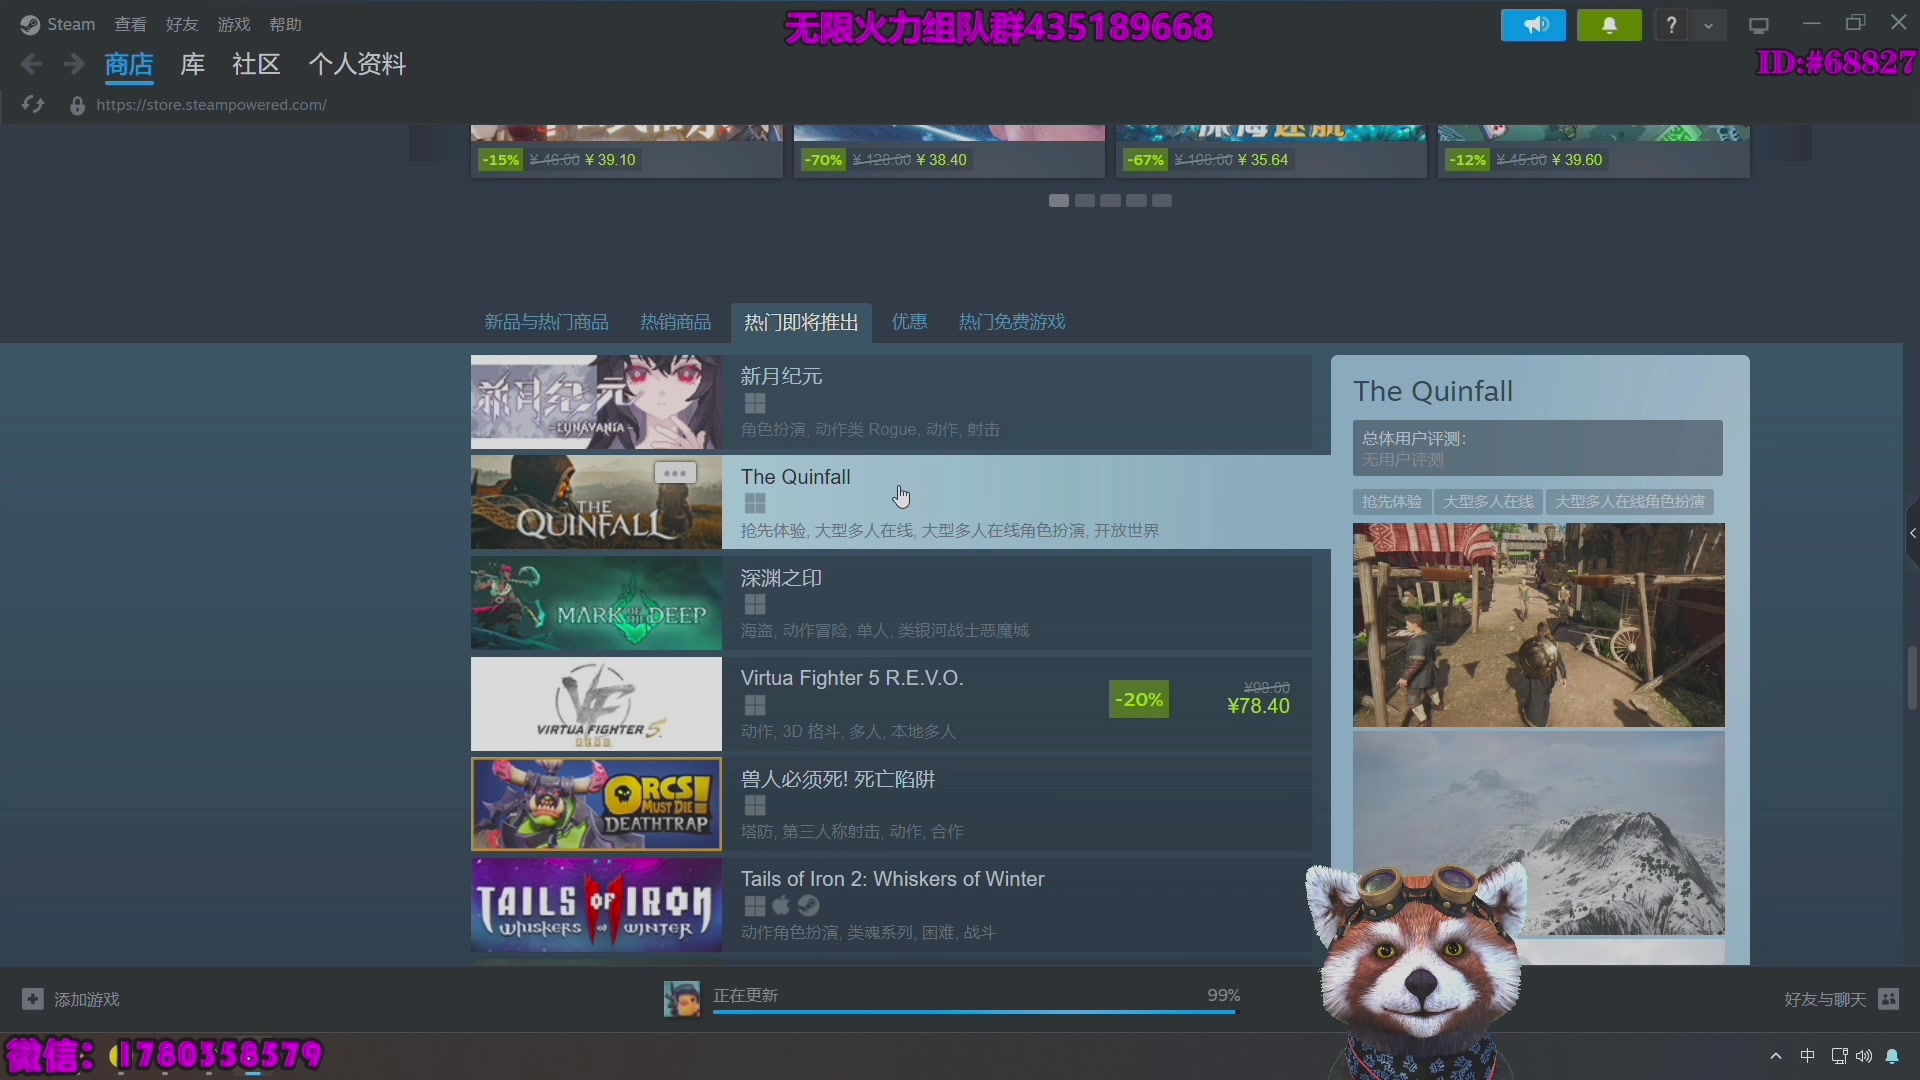Click the 添加游戏 link
The image size is (1920, 1080).
click(x=87, y=999)
